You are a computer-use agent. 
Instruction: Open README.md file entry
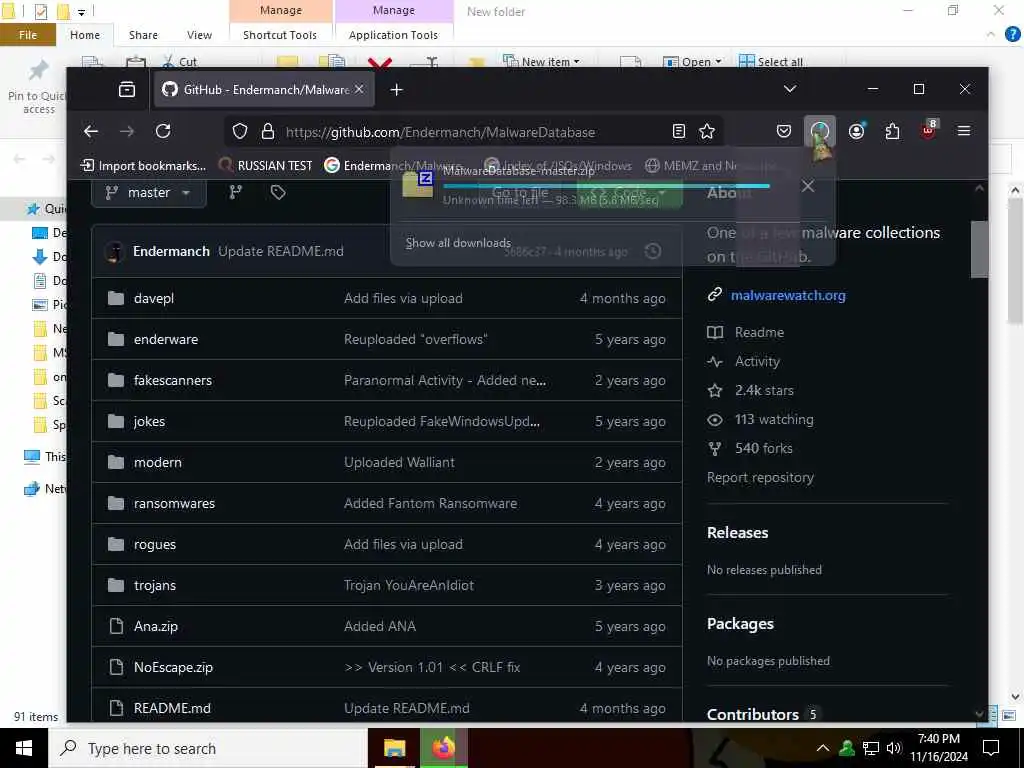coord(172,709)
